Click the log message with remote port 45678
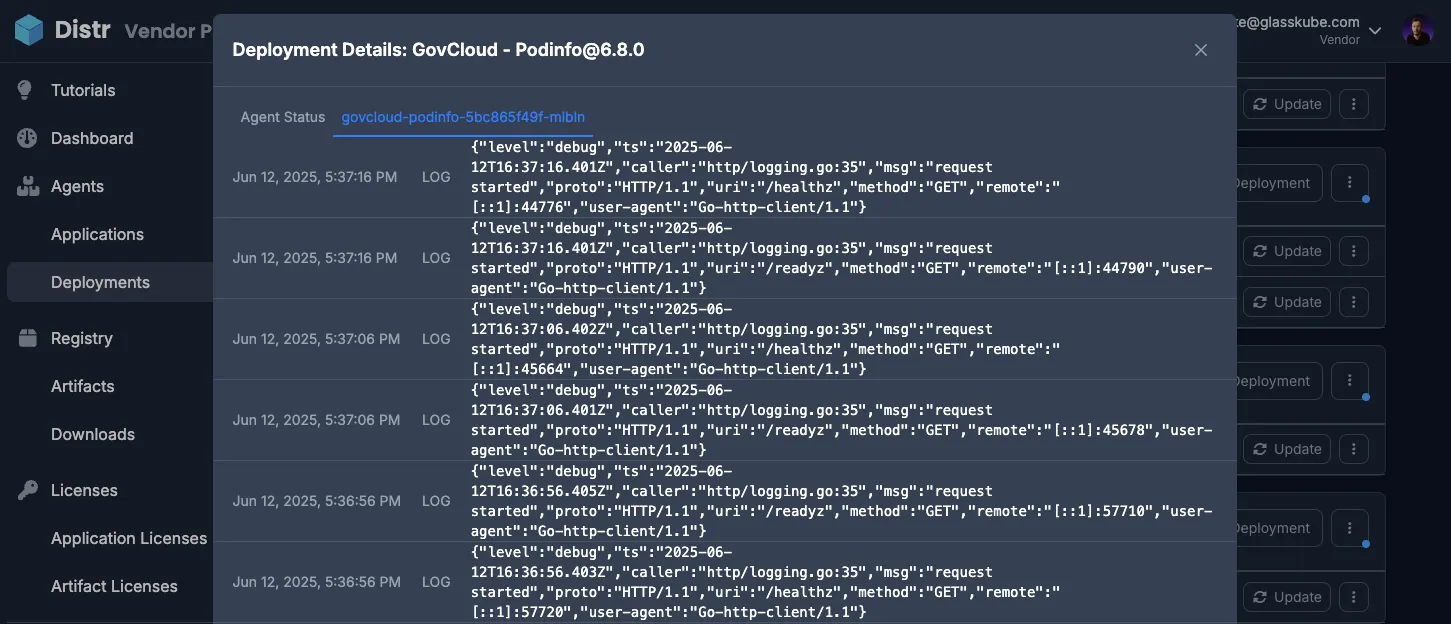The width and height of the screenshot is (1451, 624). click(841, 420)
